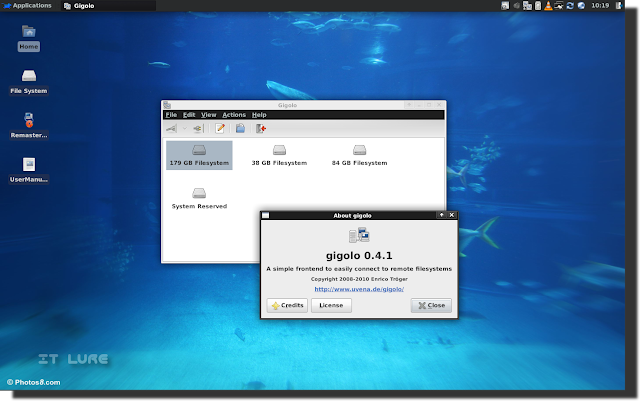Select the 179 GB Filesystem drive
The height and width of the screenshot is (401, 640).
[199, 155]
